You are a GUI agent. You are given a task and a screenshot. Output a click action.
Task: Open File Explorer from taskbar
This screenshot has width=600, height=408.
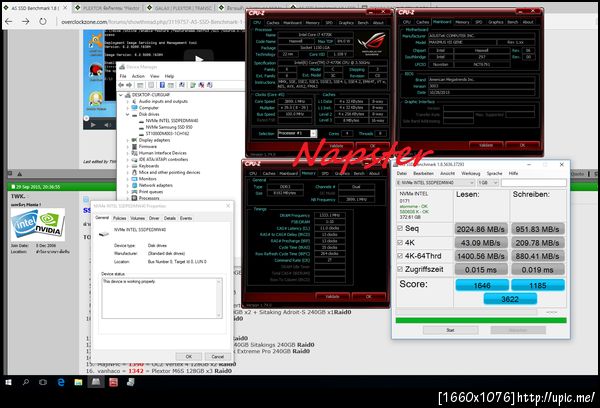pos(78,382)
